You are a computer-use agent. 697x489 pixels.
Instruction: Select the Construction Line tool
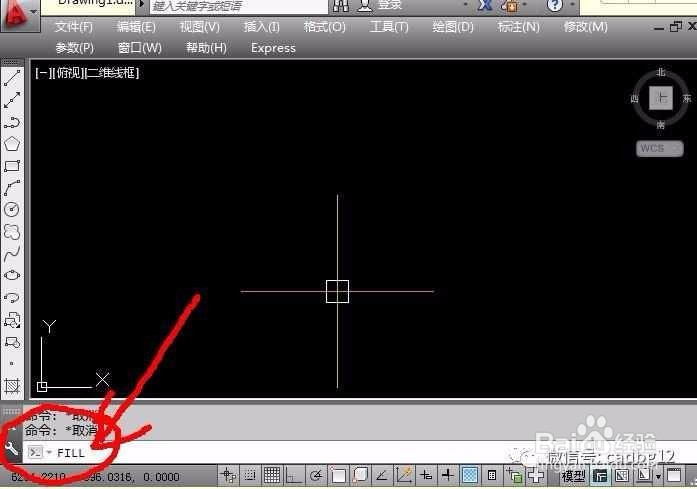tap(12, 100)
